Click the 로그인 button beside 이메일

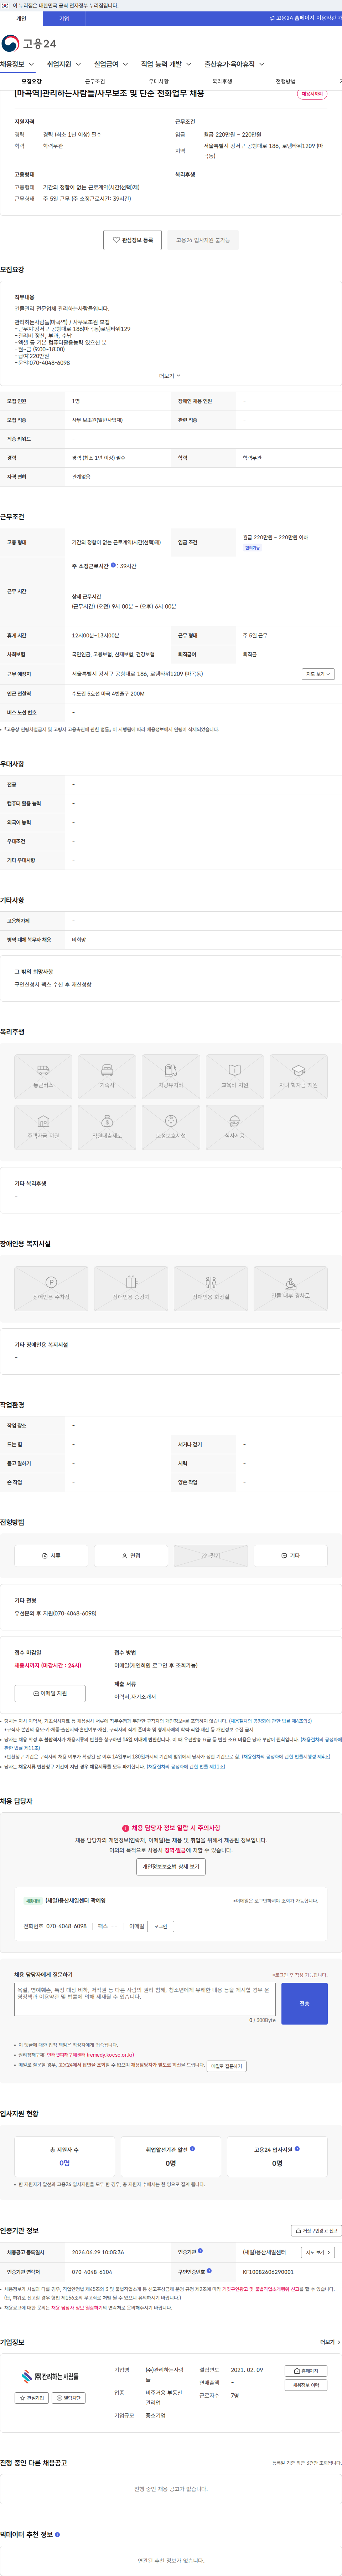point(160,1926)
